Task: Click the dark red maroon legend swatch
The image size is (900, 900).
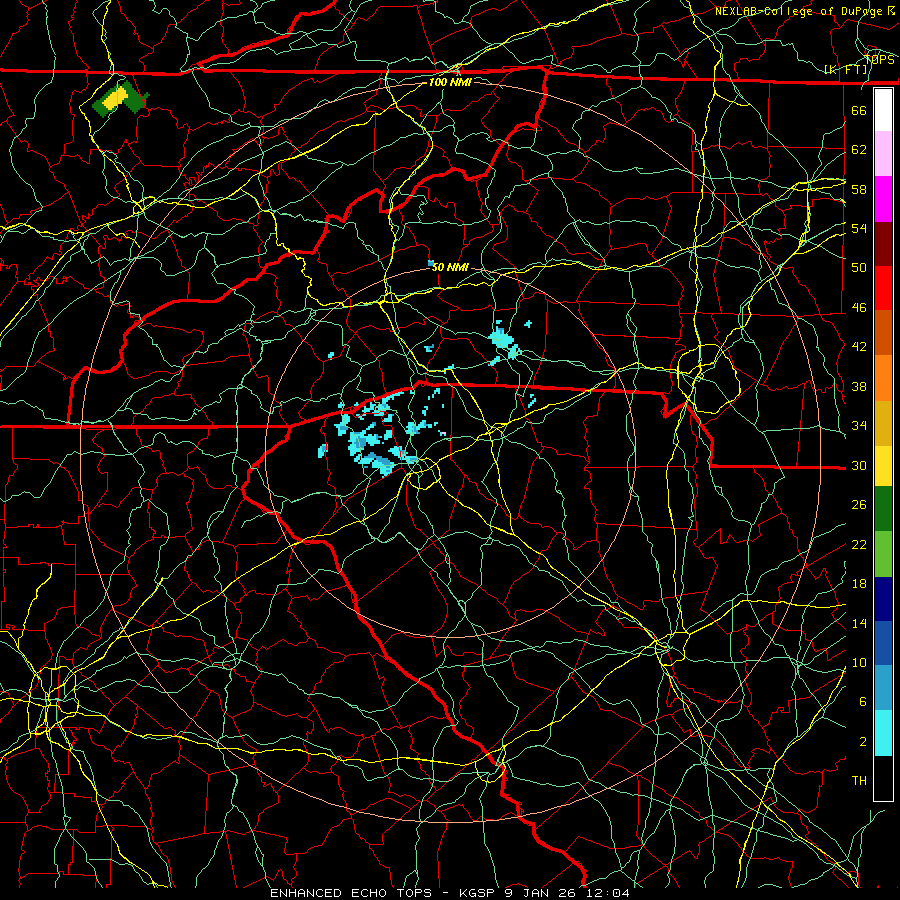Action: click(883, 244)
